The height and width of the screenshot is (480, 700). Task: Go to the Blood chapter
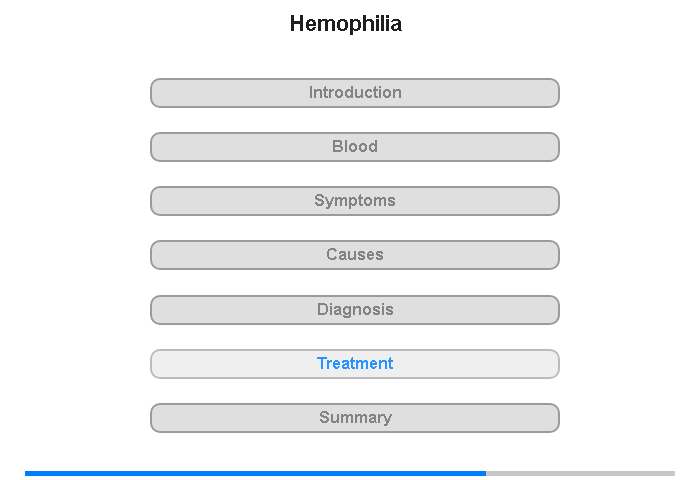[x=355, y=147]
